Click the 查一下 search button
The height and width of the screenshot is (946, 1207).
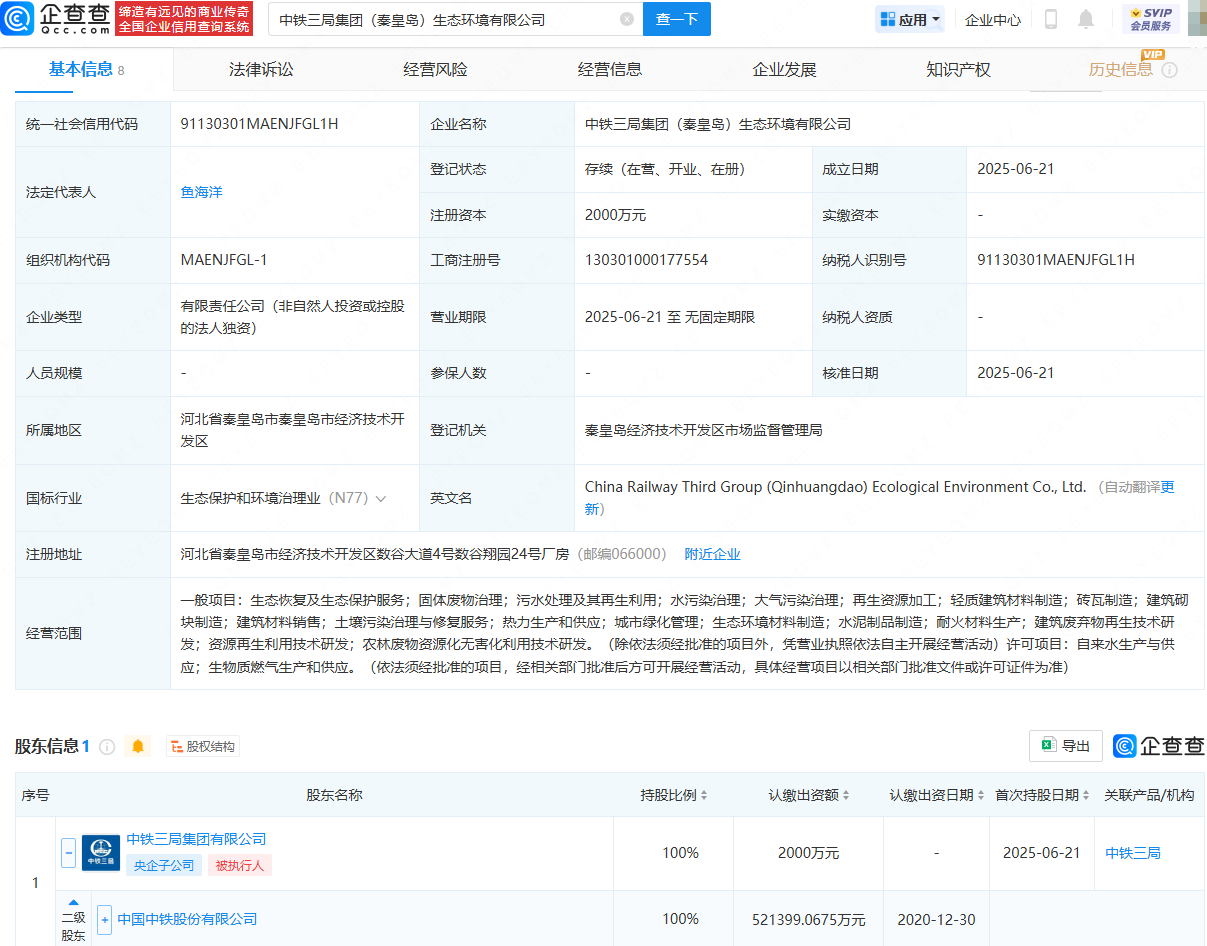(677, 19)
